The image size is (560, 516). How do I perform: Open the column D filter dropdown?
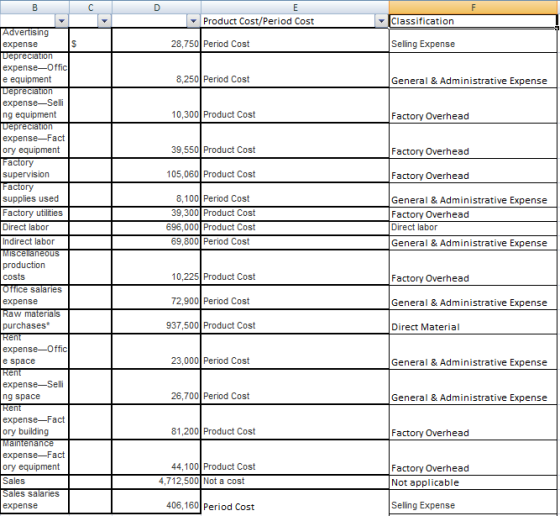(x=193, y=21)
